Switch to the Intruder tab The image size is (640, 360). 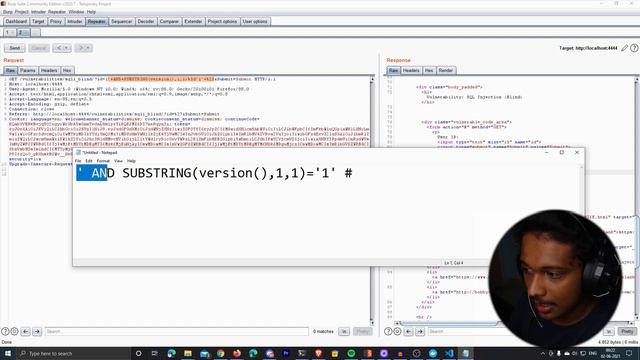[75, 22]
